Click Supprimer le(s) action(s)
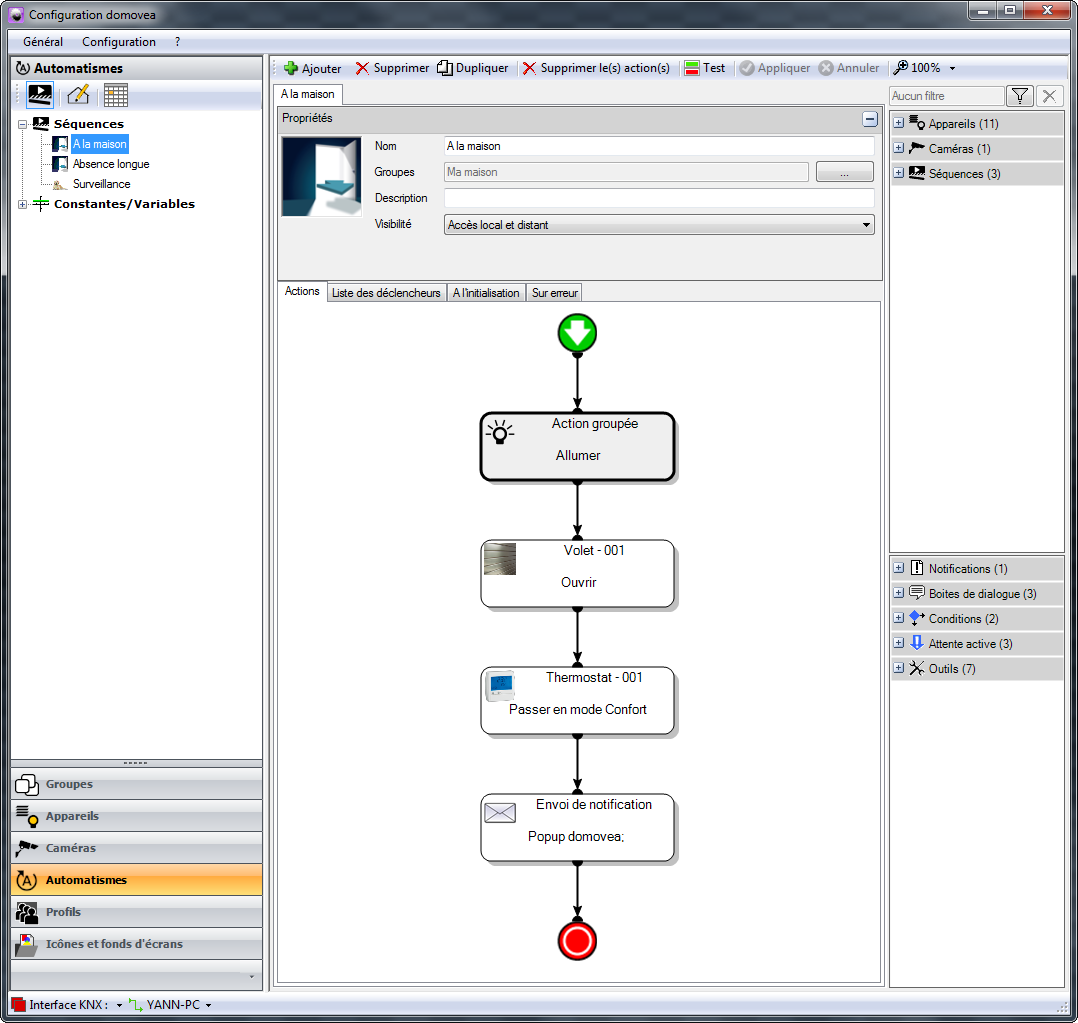The width and height of the screenshot is (1078, 1023). (596, 68)
